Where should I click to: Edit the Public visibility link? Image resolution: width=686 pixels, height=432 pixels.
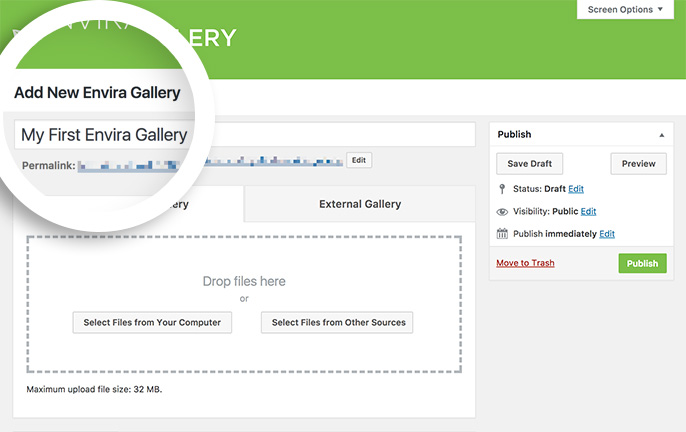pyautogui.click(x=588, y=211)
